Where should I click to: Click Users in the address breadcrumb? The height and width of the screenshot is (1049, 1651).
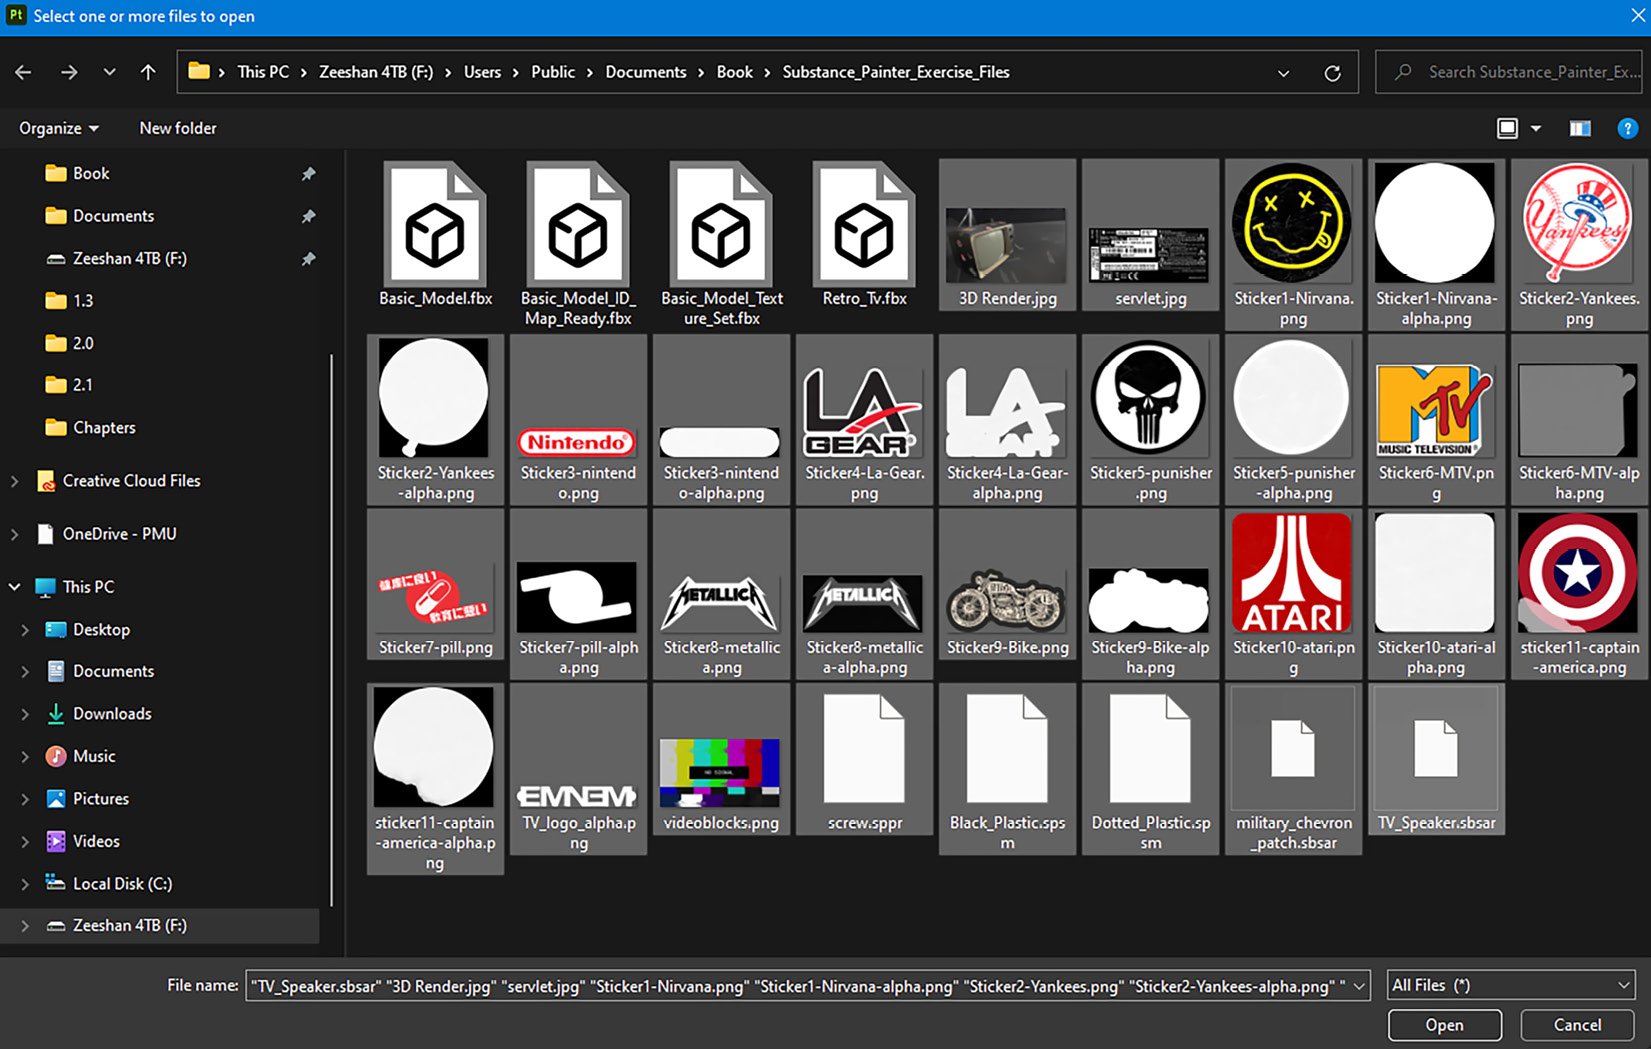(482, 72)
